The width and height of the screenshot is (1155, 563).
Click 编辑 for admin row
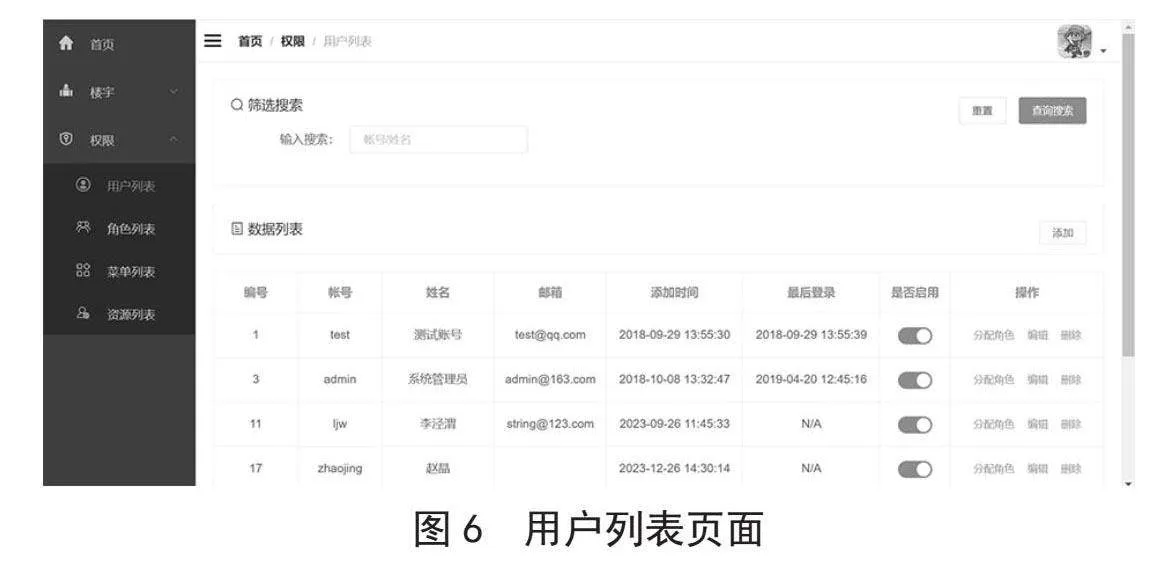pos(1038,380)
